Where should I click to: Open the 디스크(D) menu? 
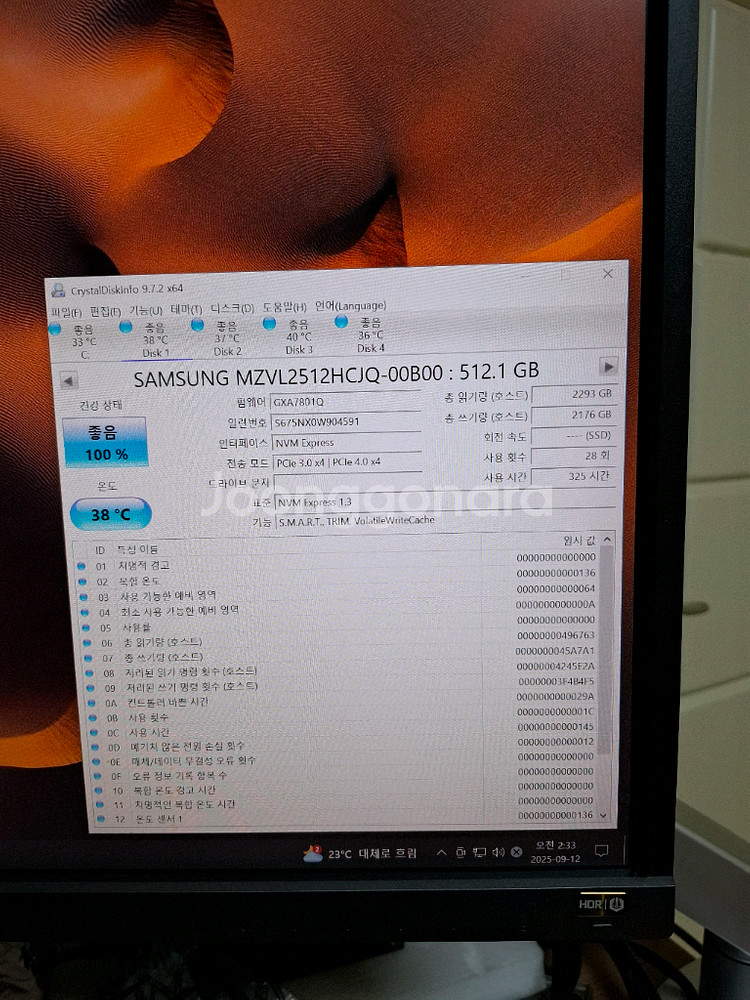232,308
